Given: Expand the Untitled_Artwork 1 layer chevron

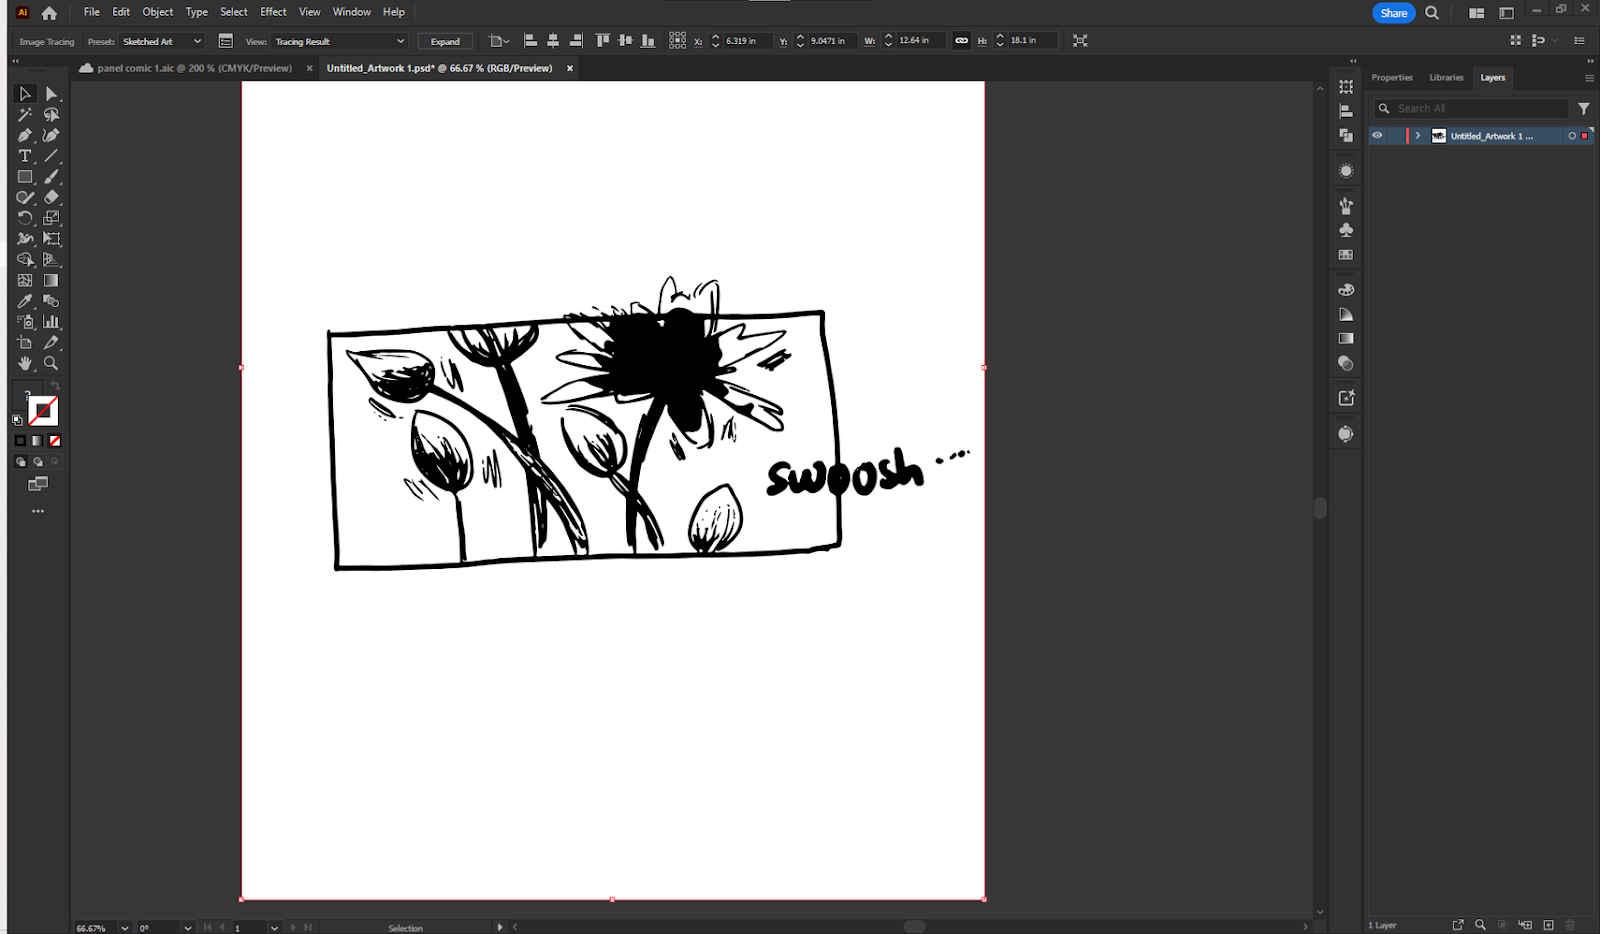Looking at the screenshot, I should point(1418,136).
